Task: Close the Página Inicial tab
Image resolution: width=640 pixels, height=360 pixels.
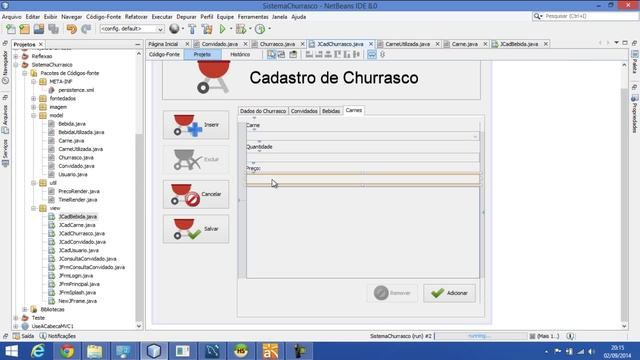Action: coord(187,44)
